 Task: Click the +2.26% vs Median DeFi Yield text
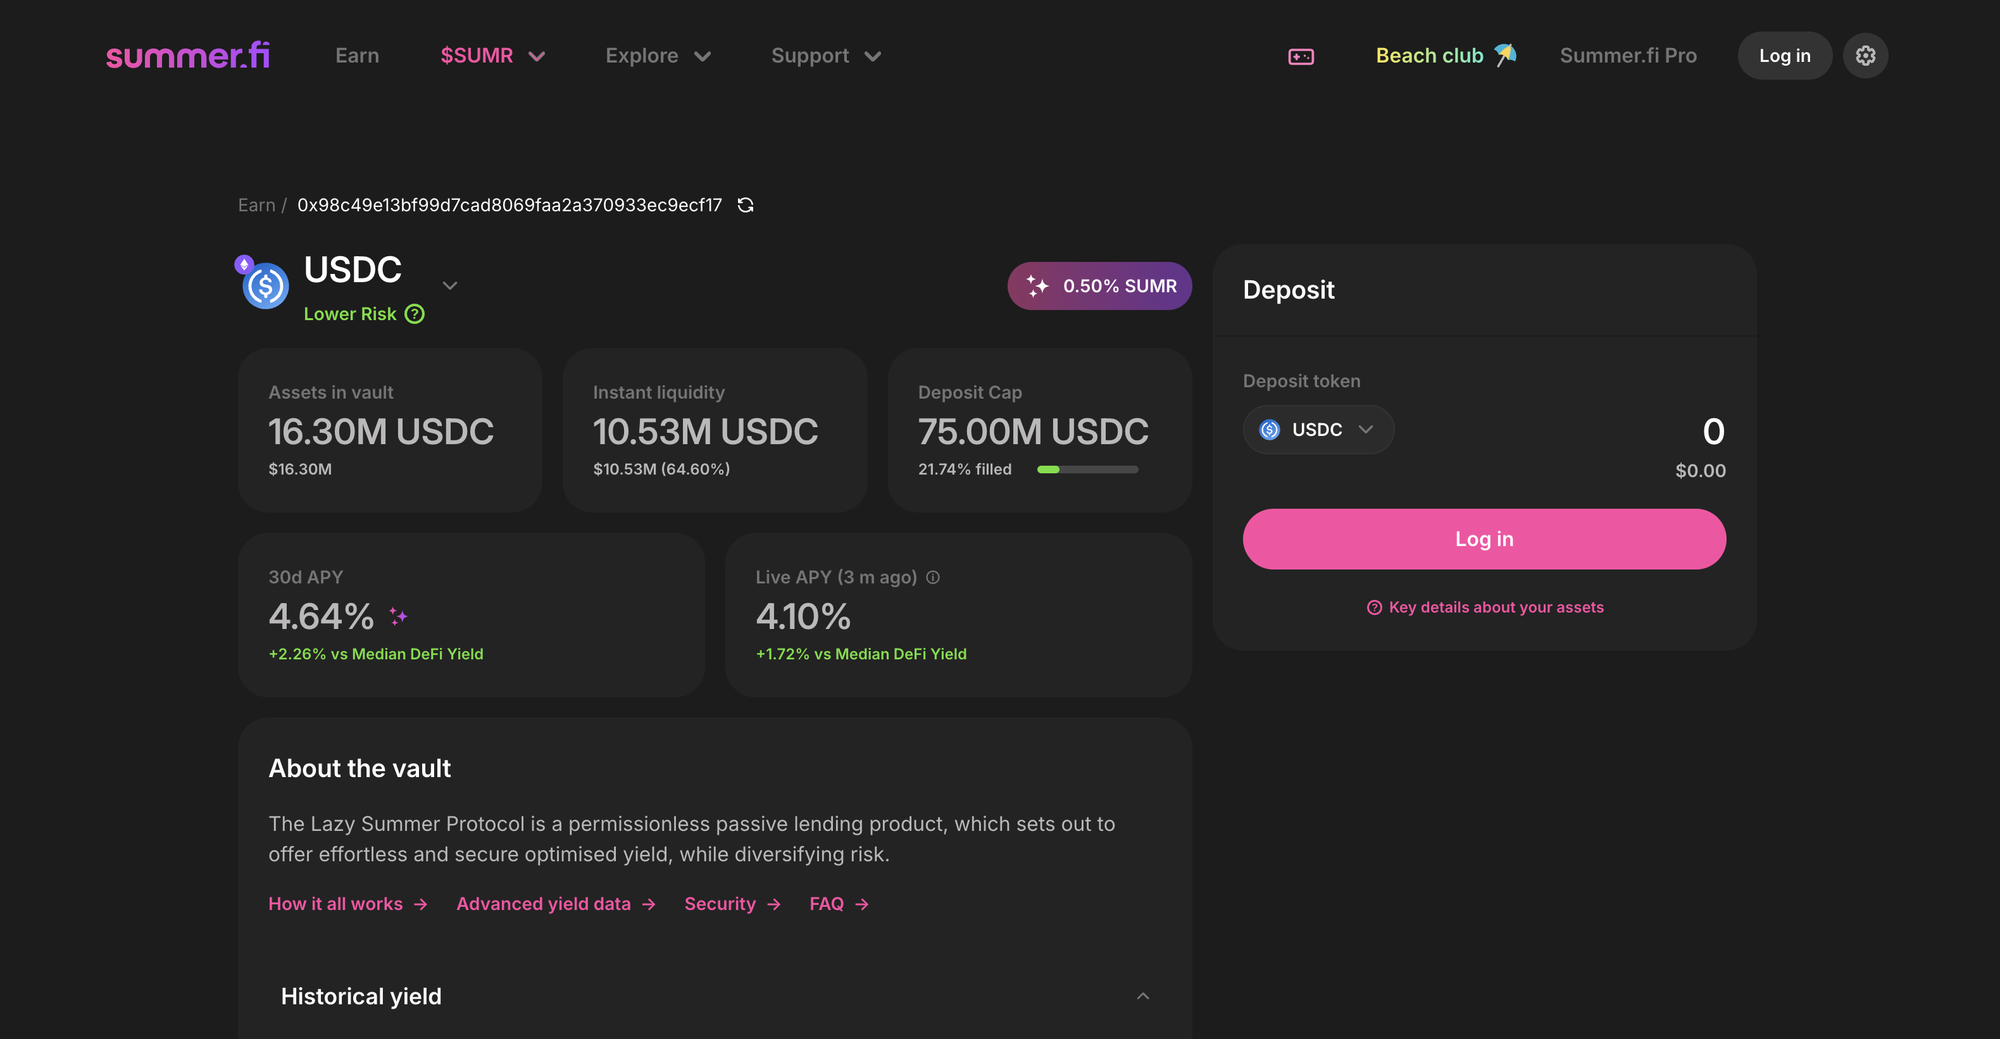pyautogui.click(x=376, y=654)
